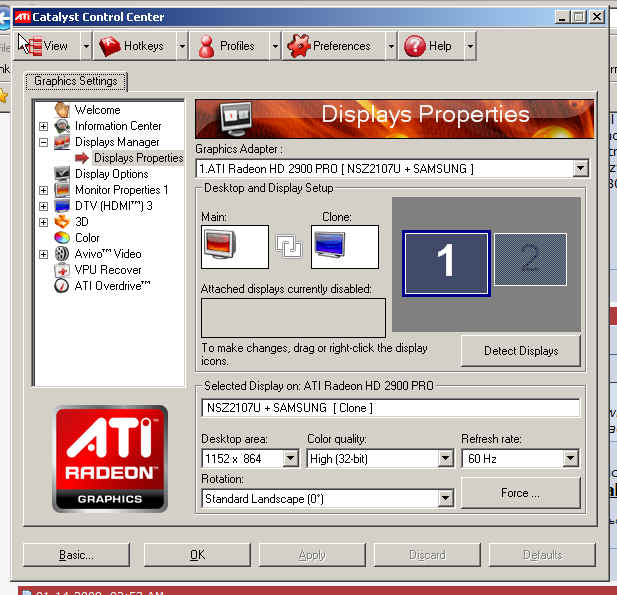The height and width of the screenshot is (595, 617).
Task: Select Color label in tree
Action: point(87,238)
